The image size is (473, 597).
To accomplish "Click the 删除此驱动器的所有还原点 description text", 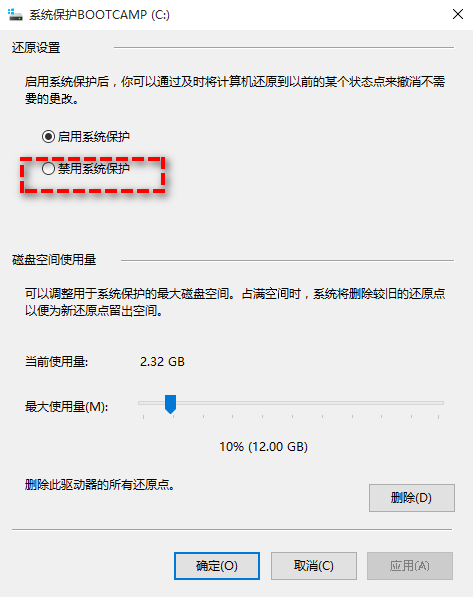I will [100, 485].
